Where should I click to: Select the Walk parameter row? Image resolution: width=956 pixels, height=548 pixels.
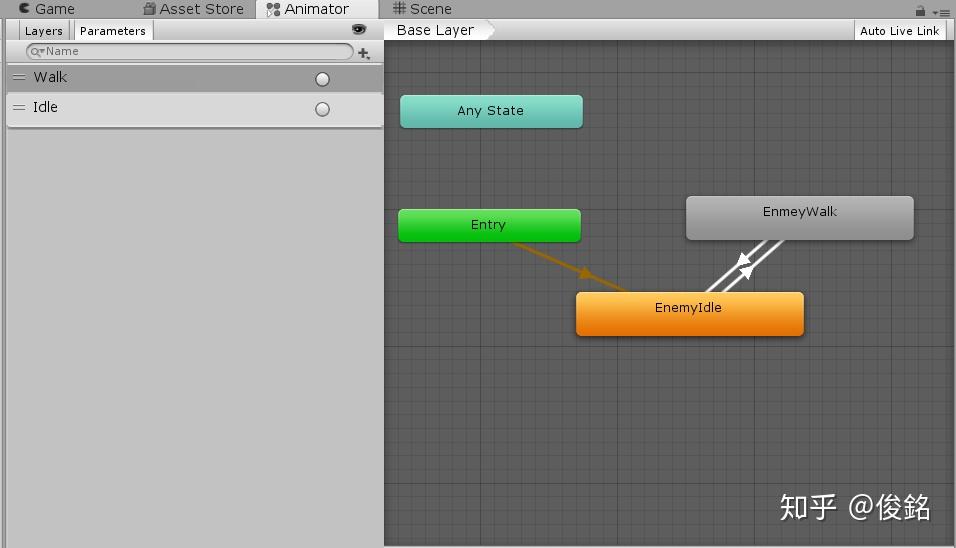(x=195, y=78)
